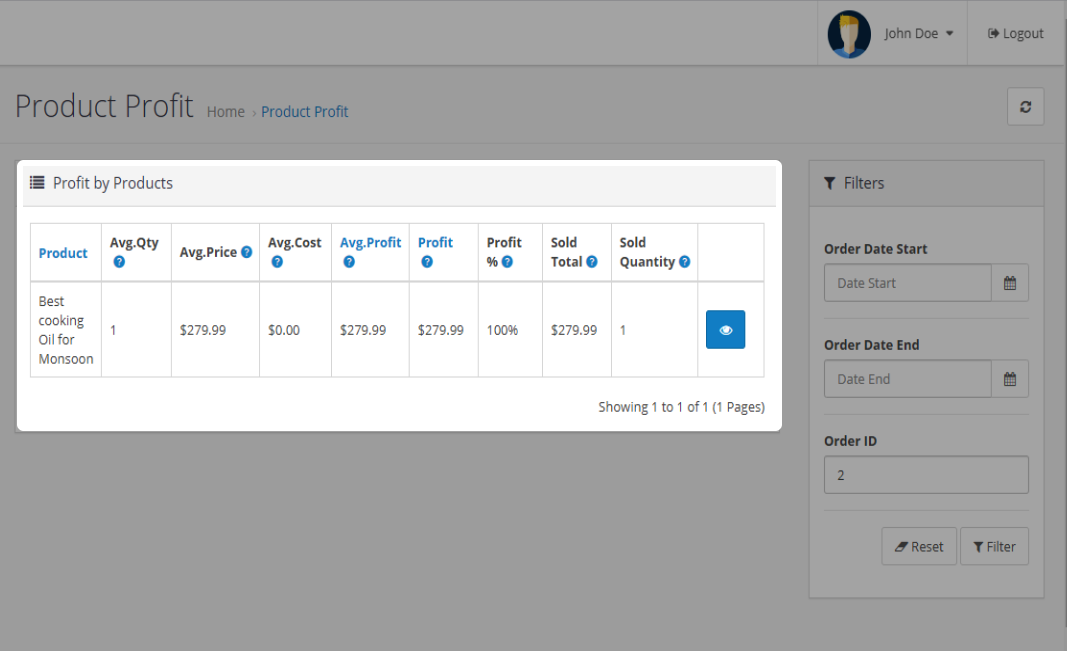This screenshot has width=1067, height=651.
Task: Click the Avg.Qty help question icon
Action: click(119, 262)
